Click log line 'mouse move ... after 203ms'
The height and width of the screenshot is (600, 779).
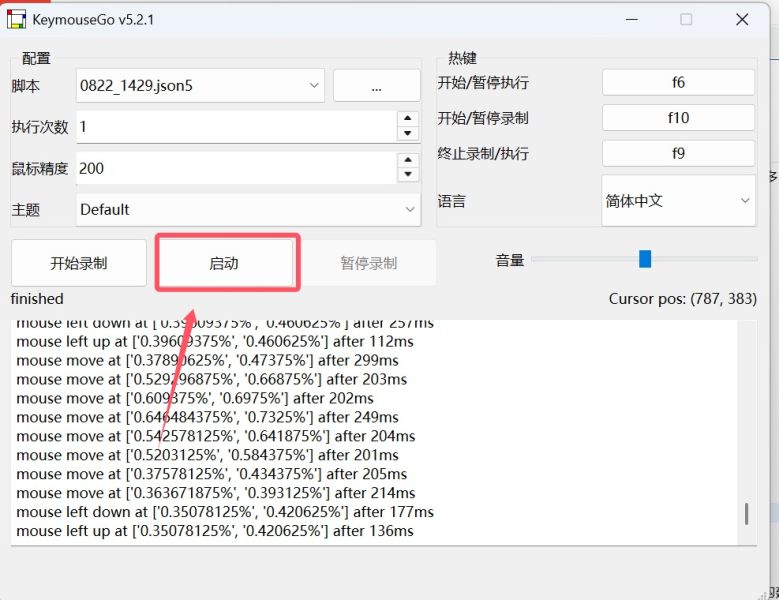212,380
